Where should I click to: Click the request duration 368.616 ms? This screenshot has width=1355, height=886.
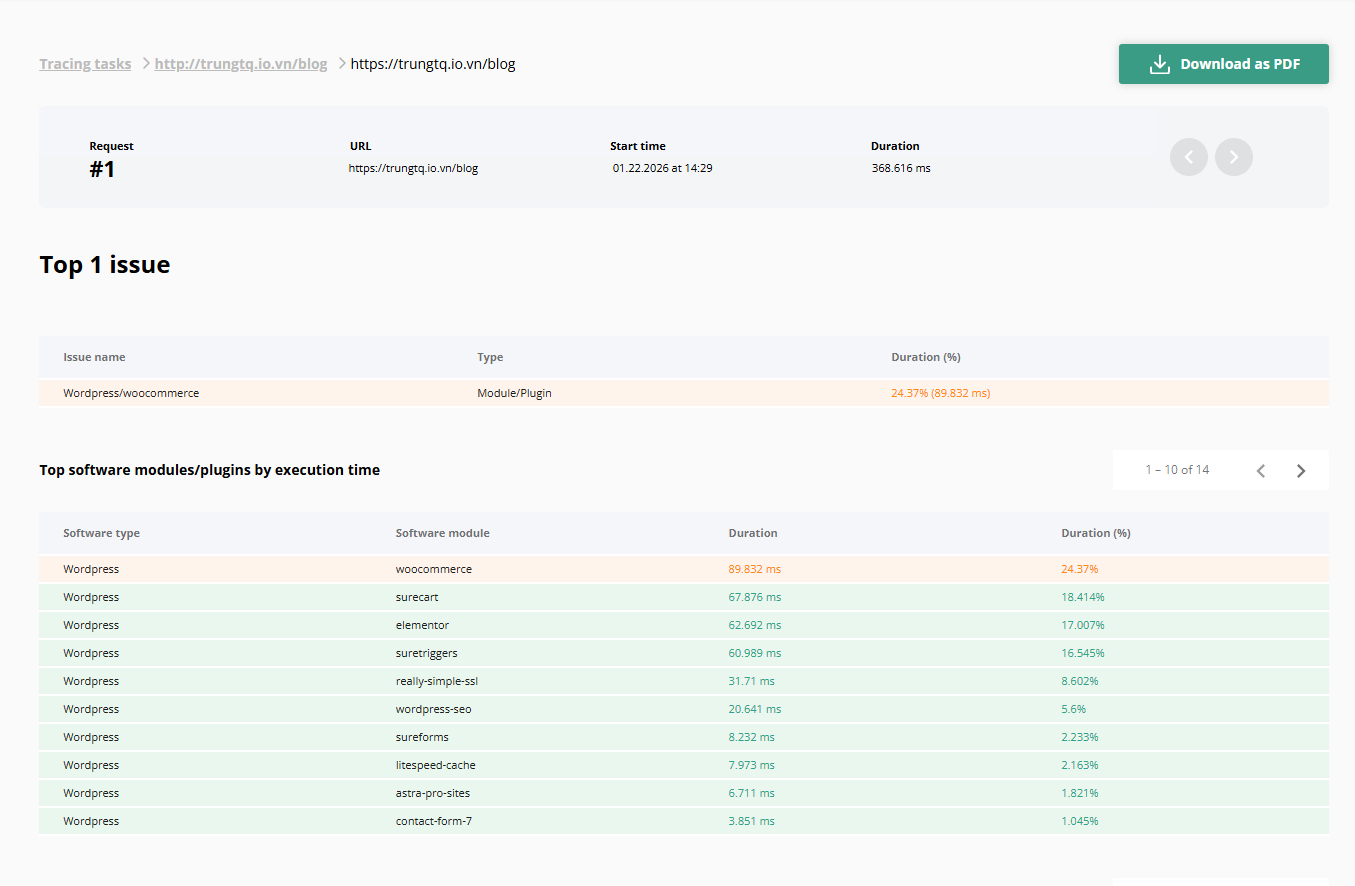click(x=901, y=168)
